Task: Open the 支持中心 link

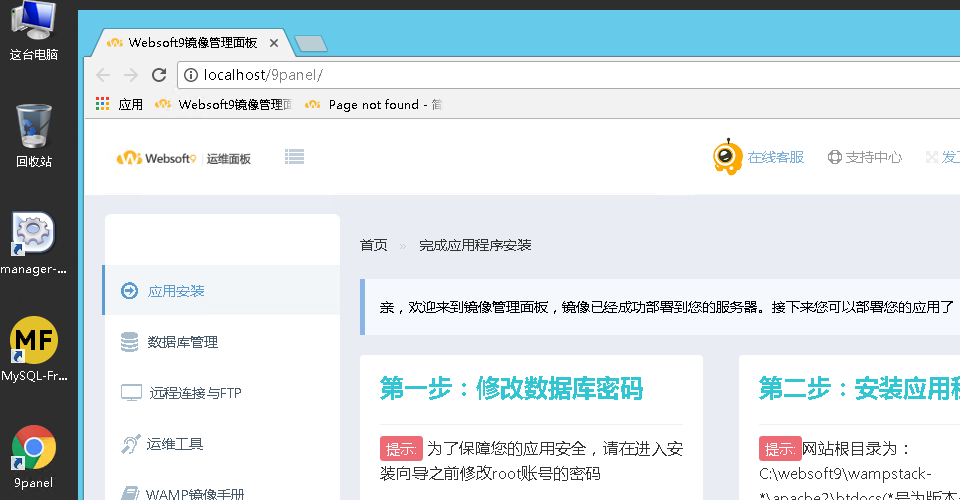Action: [874, 157]
